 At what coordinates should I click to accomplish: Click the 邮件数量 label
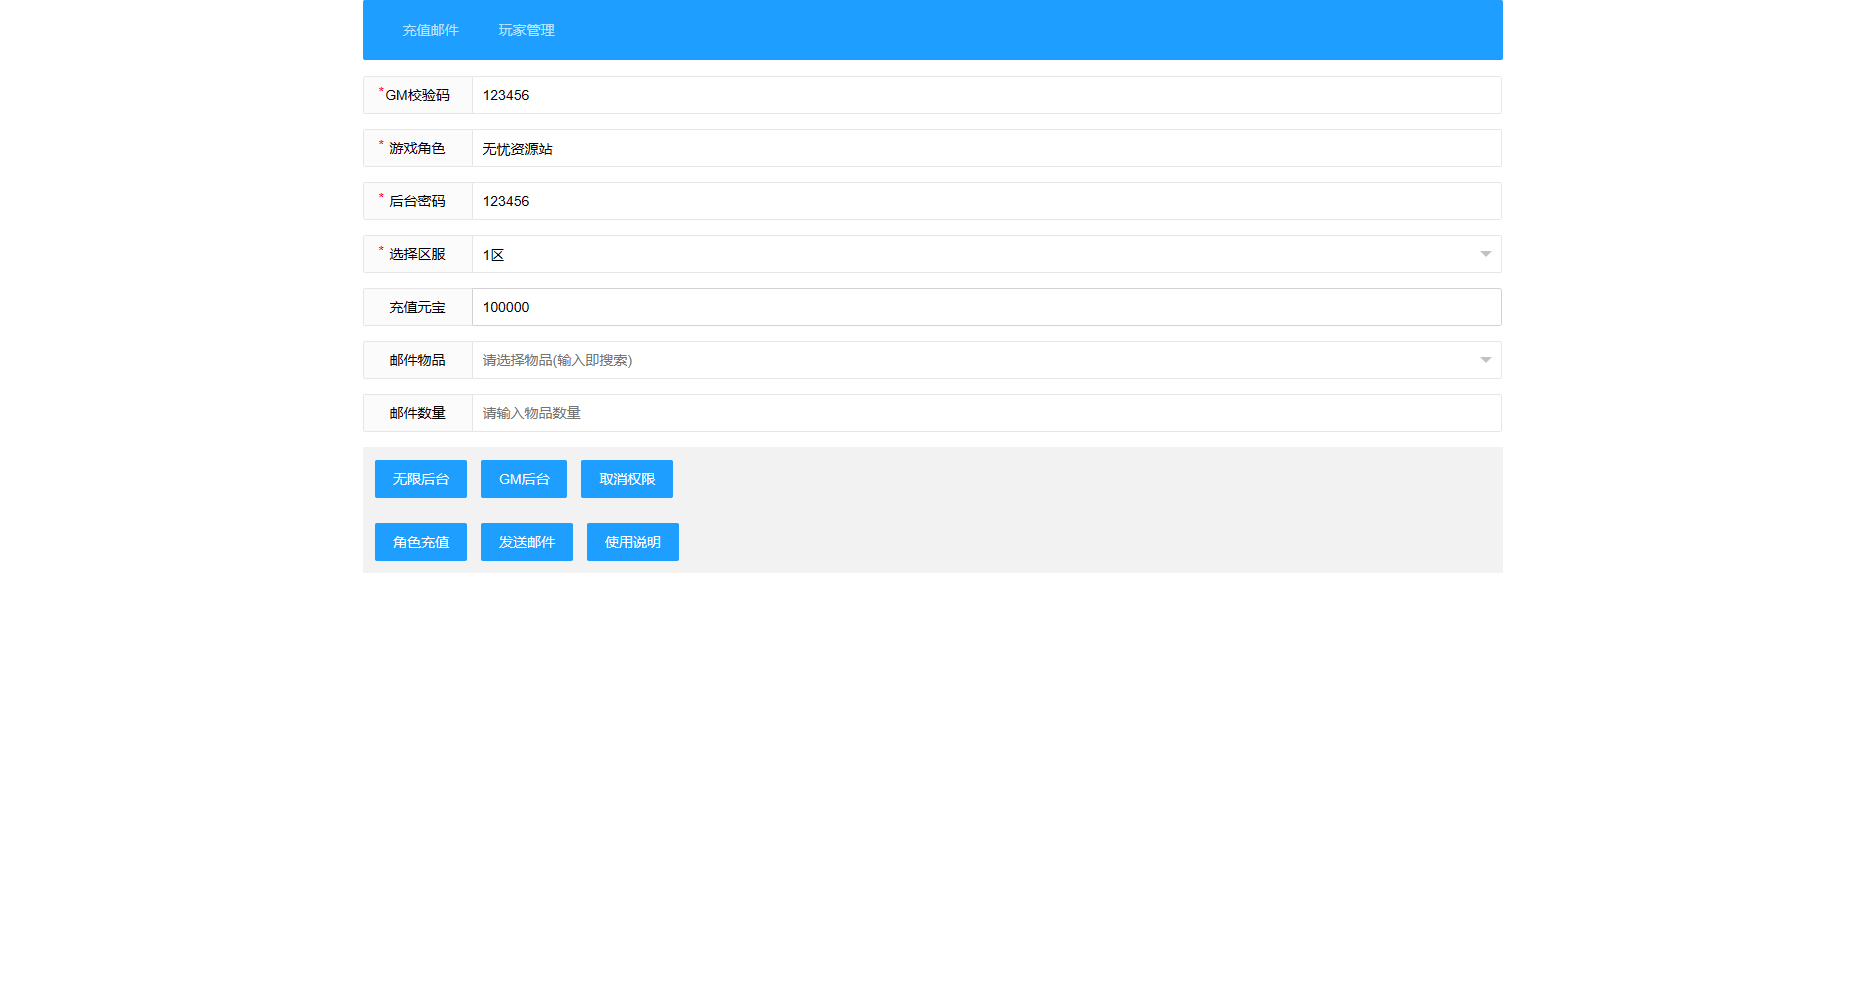[417, 413]
